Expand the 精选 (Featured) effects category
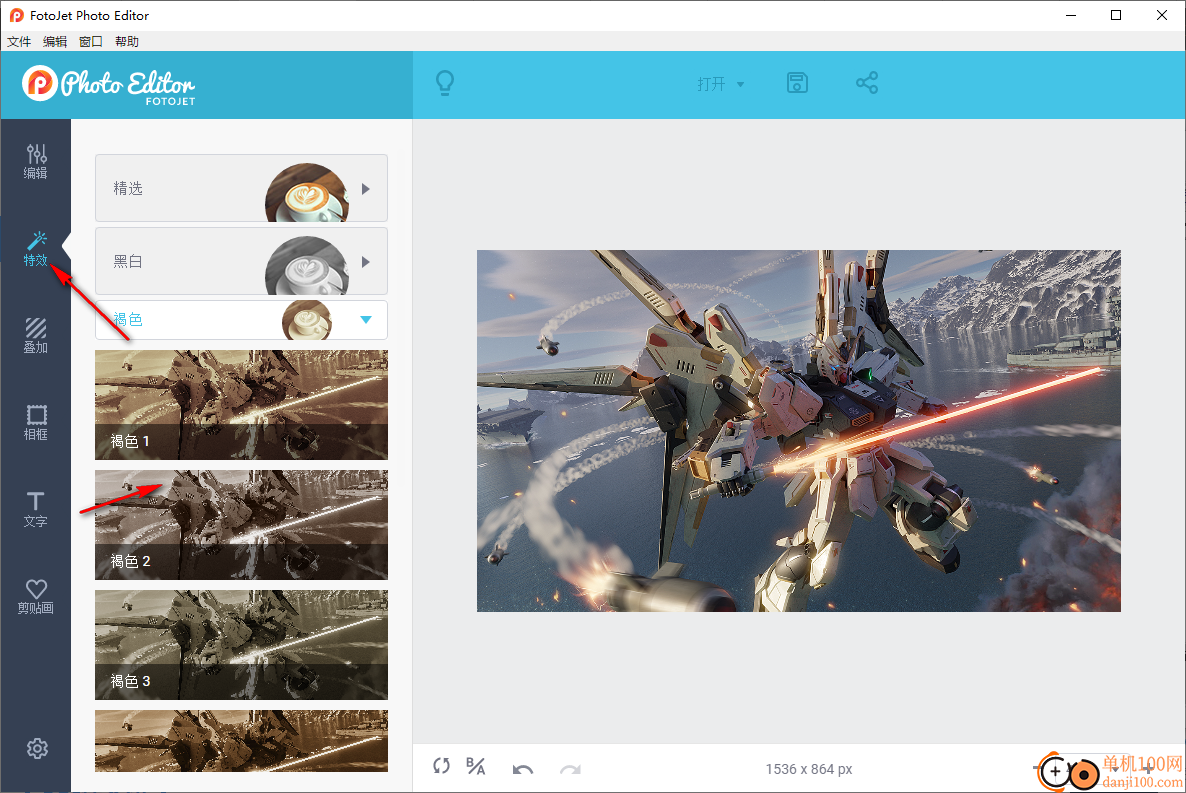Viewport: 1186px width, 793px height. (x=241, y=188)
